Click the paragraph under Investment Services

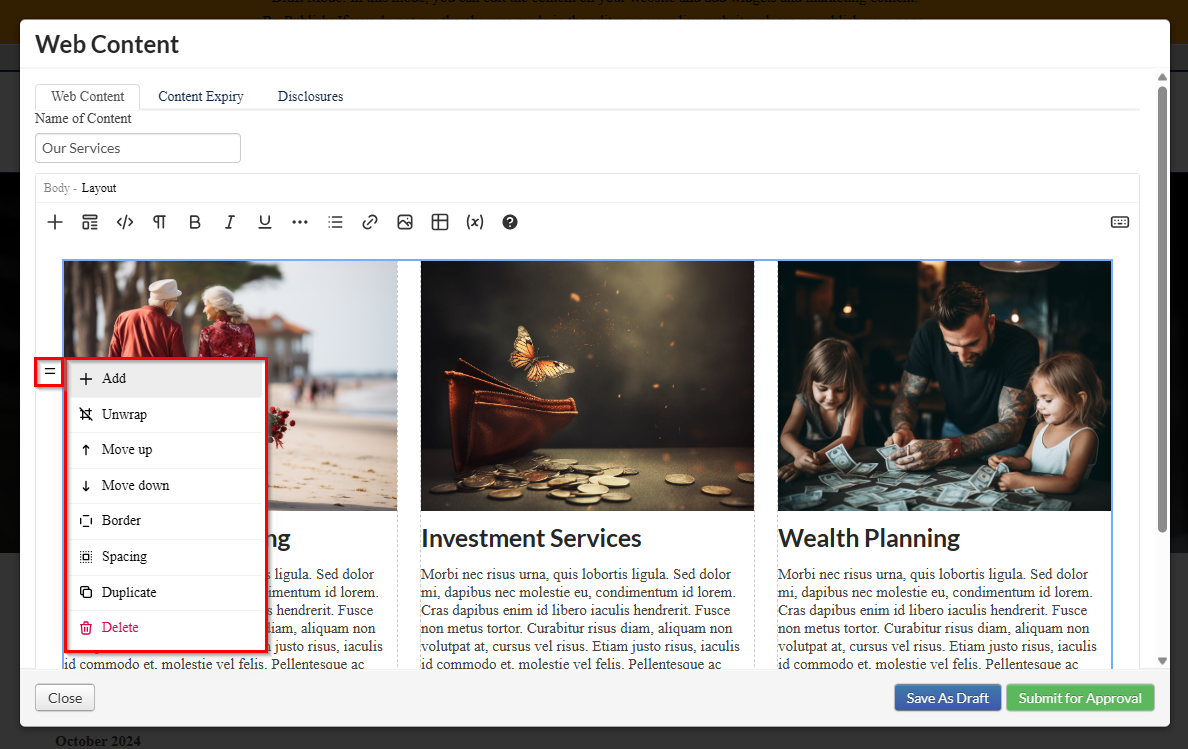(579, 619)
